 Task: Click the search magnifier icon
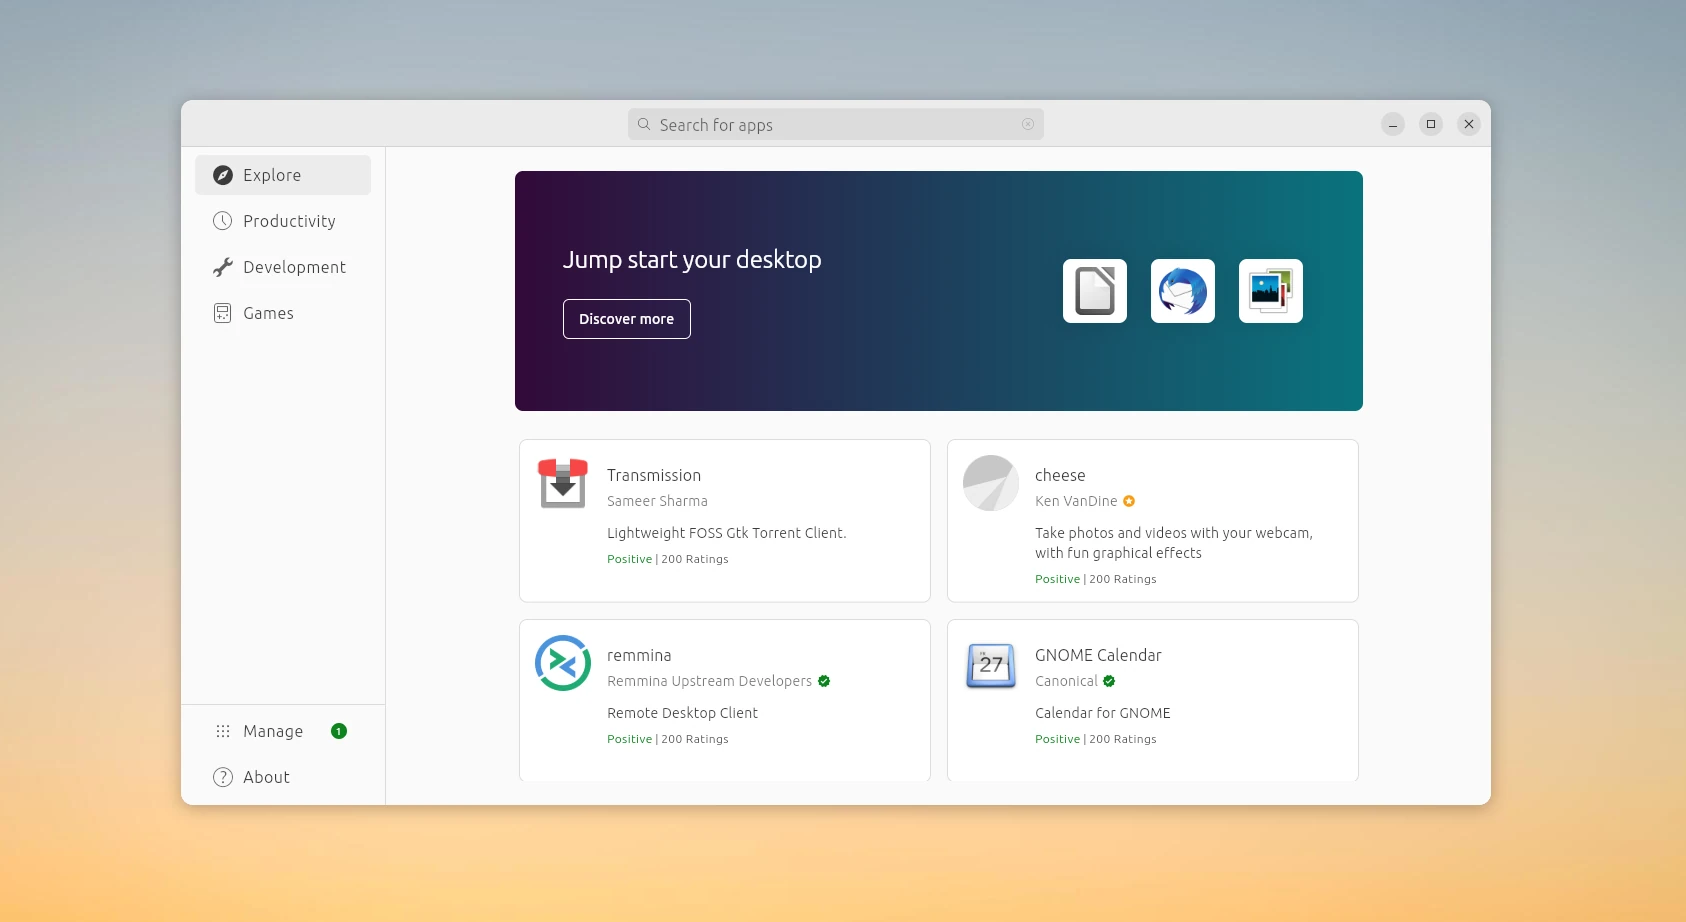coord(644,124)
